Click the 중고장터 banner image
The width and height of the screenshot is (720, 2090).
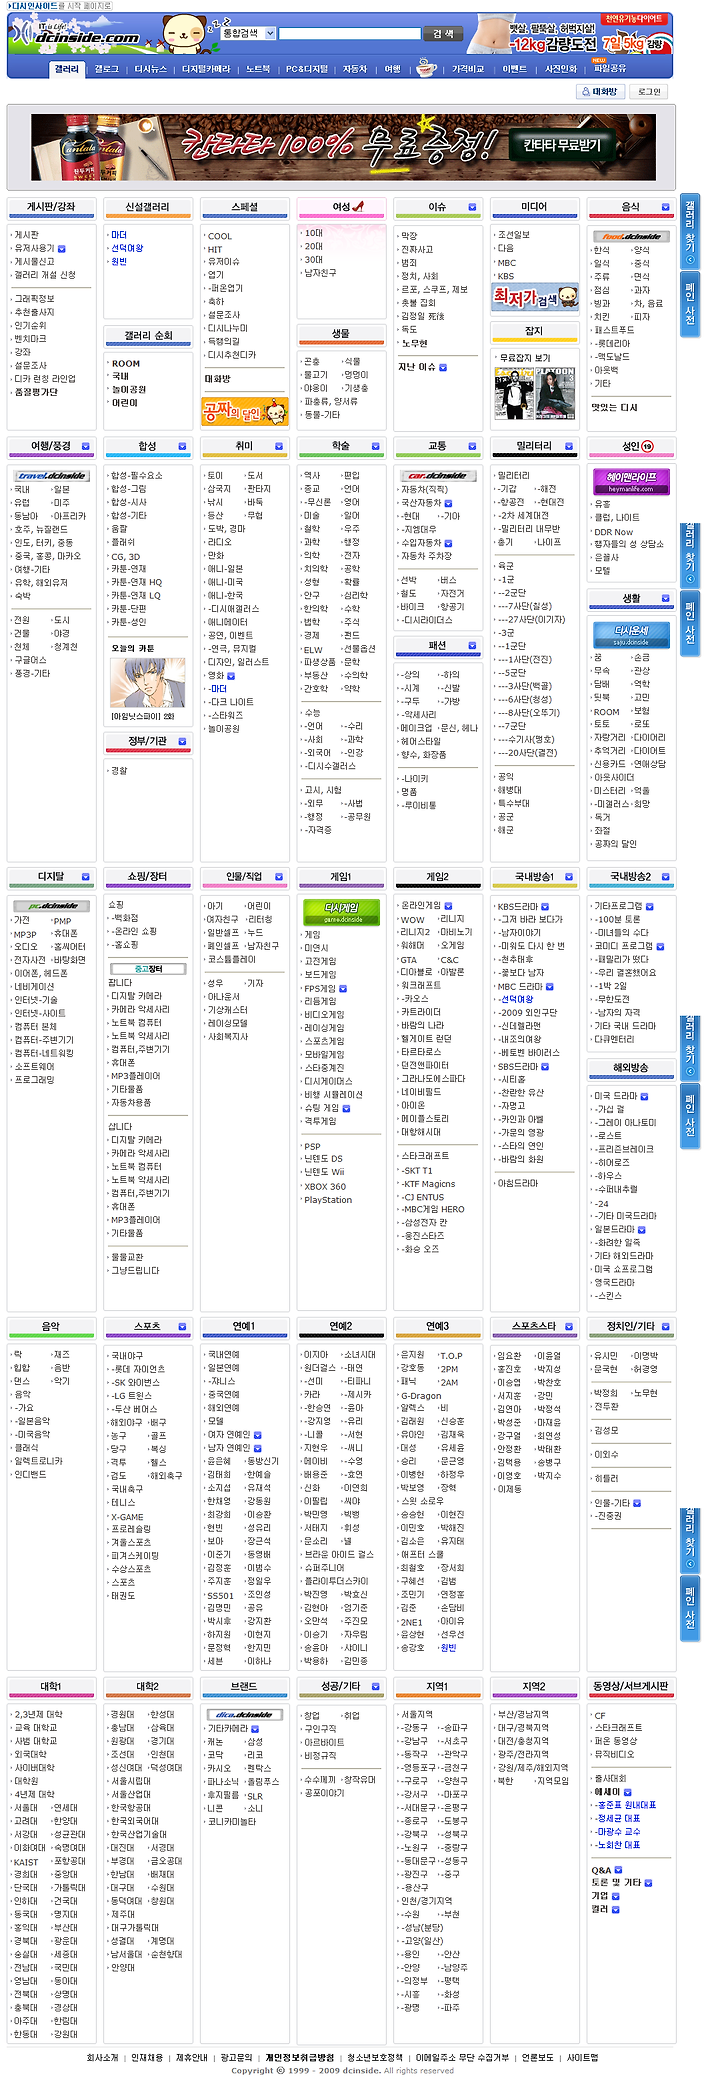click(x=147, y=969)
